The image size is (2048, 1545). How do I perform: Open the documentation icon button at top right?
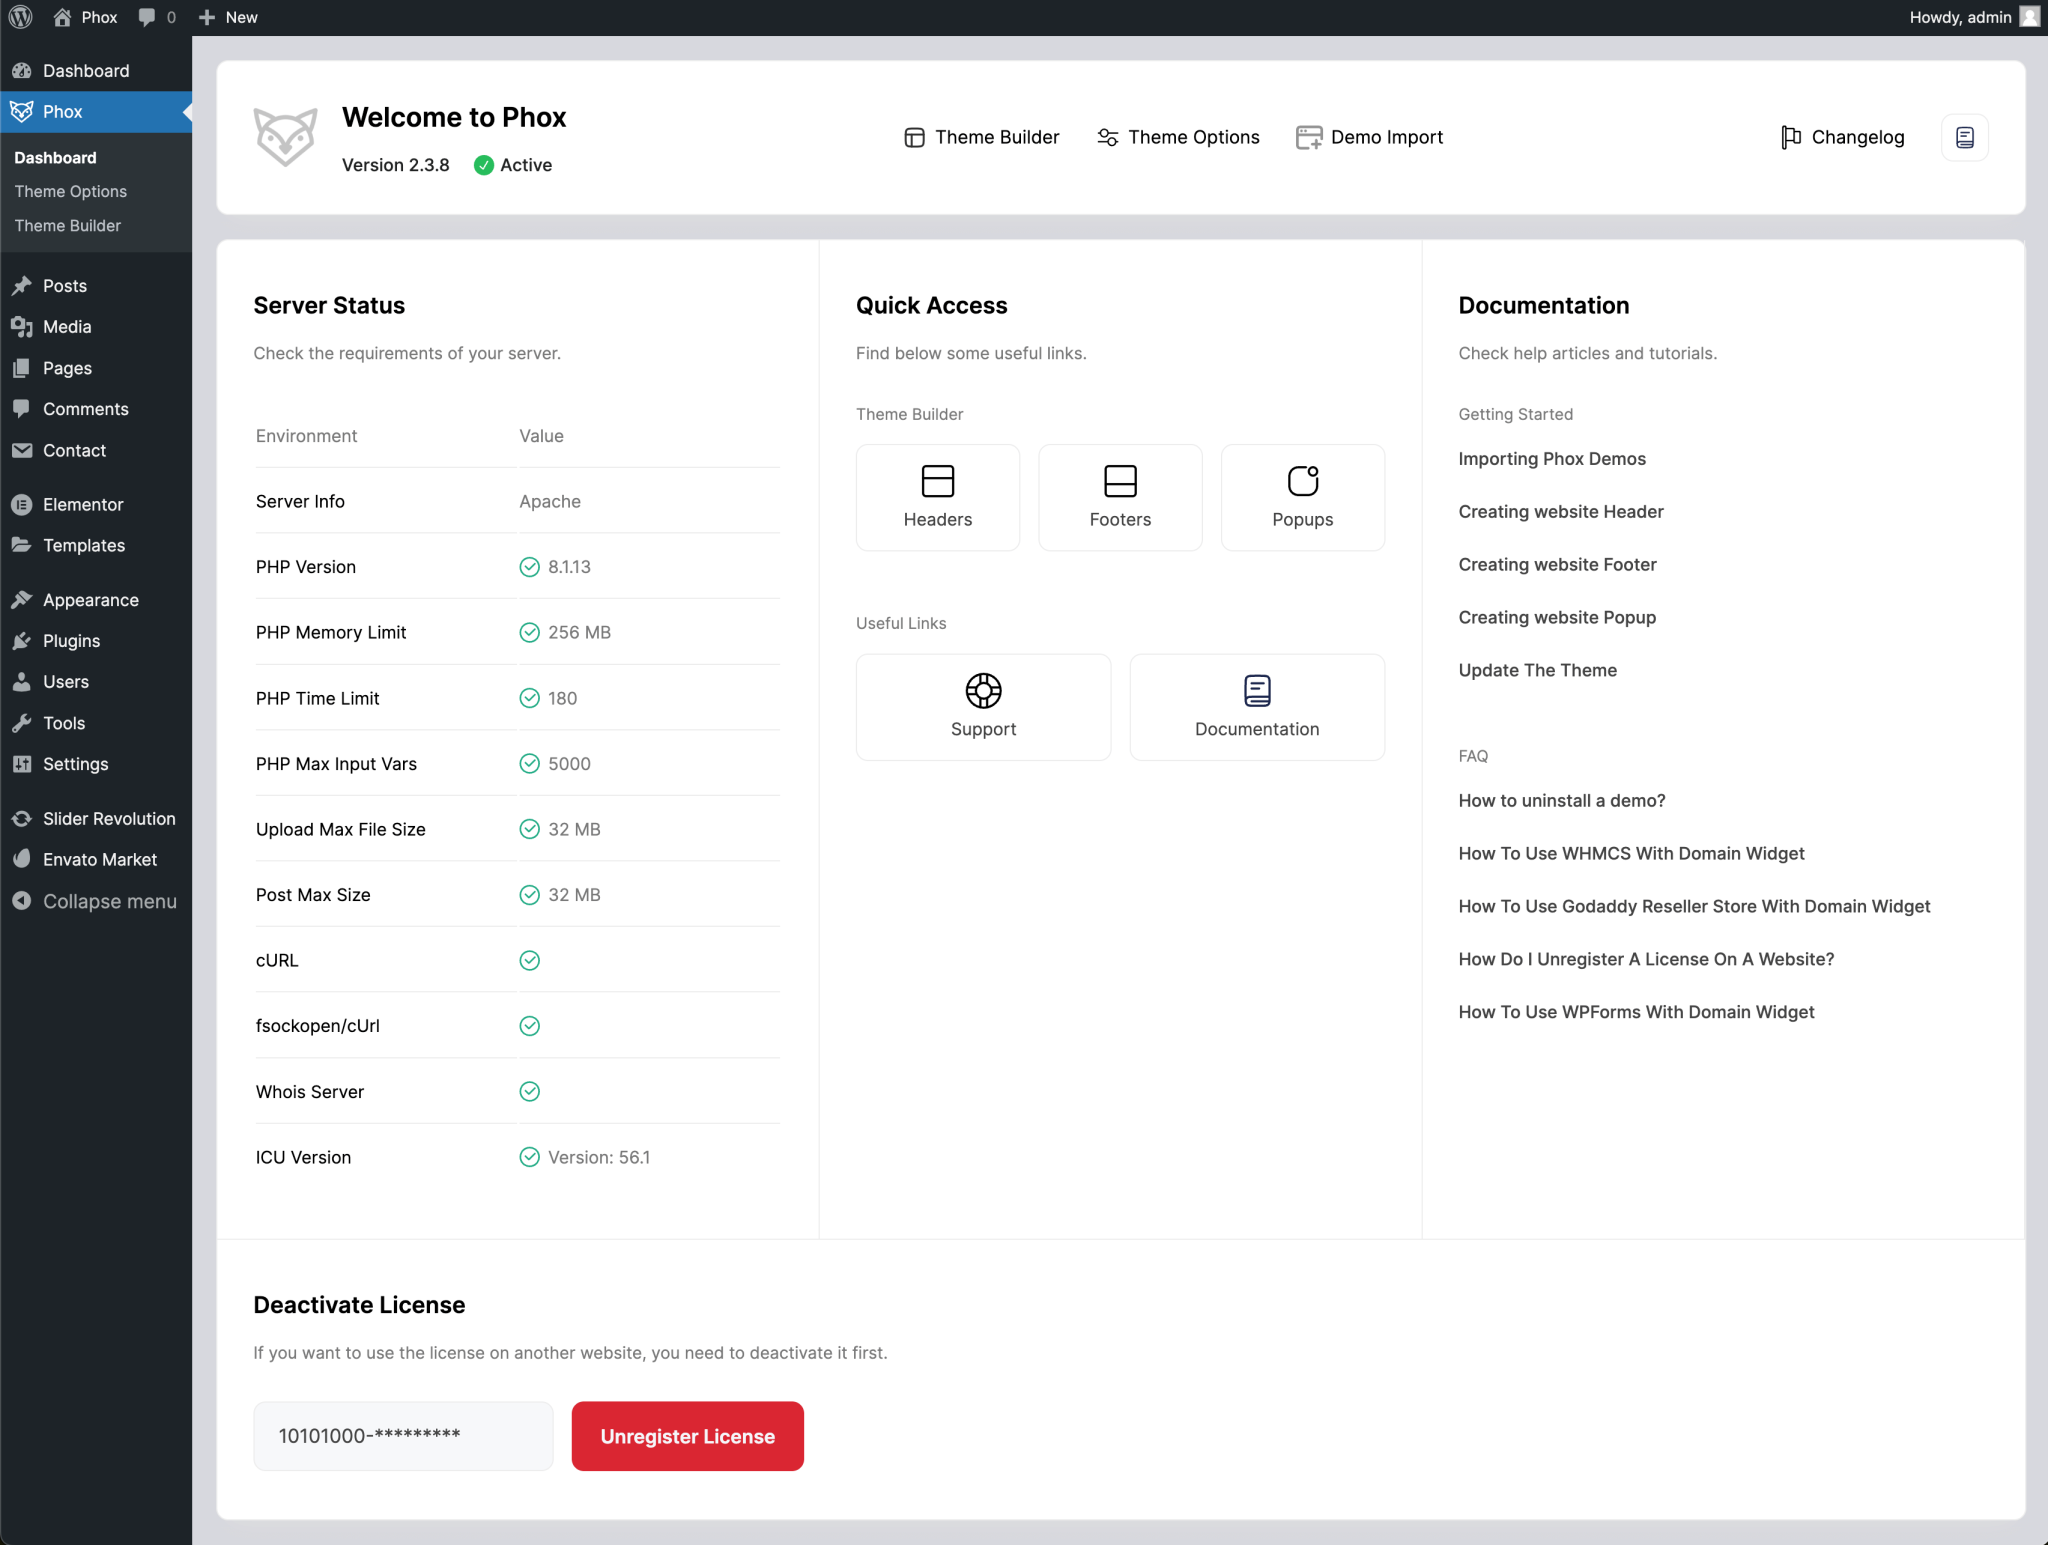(x=1964, y=137)
